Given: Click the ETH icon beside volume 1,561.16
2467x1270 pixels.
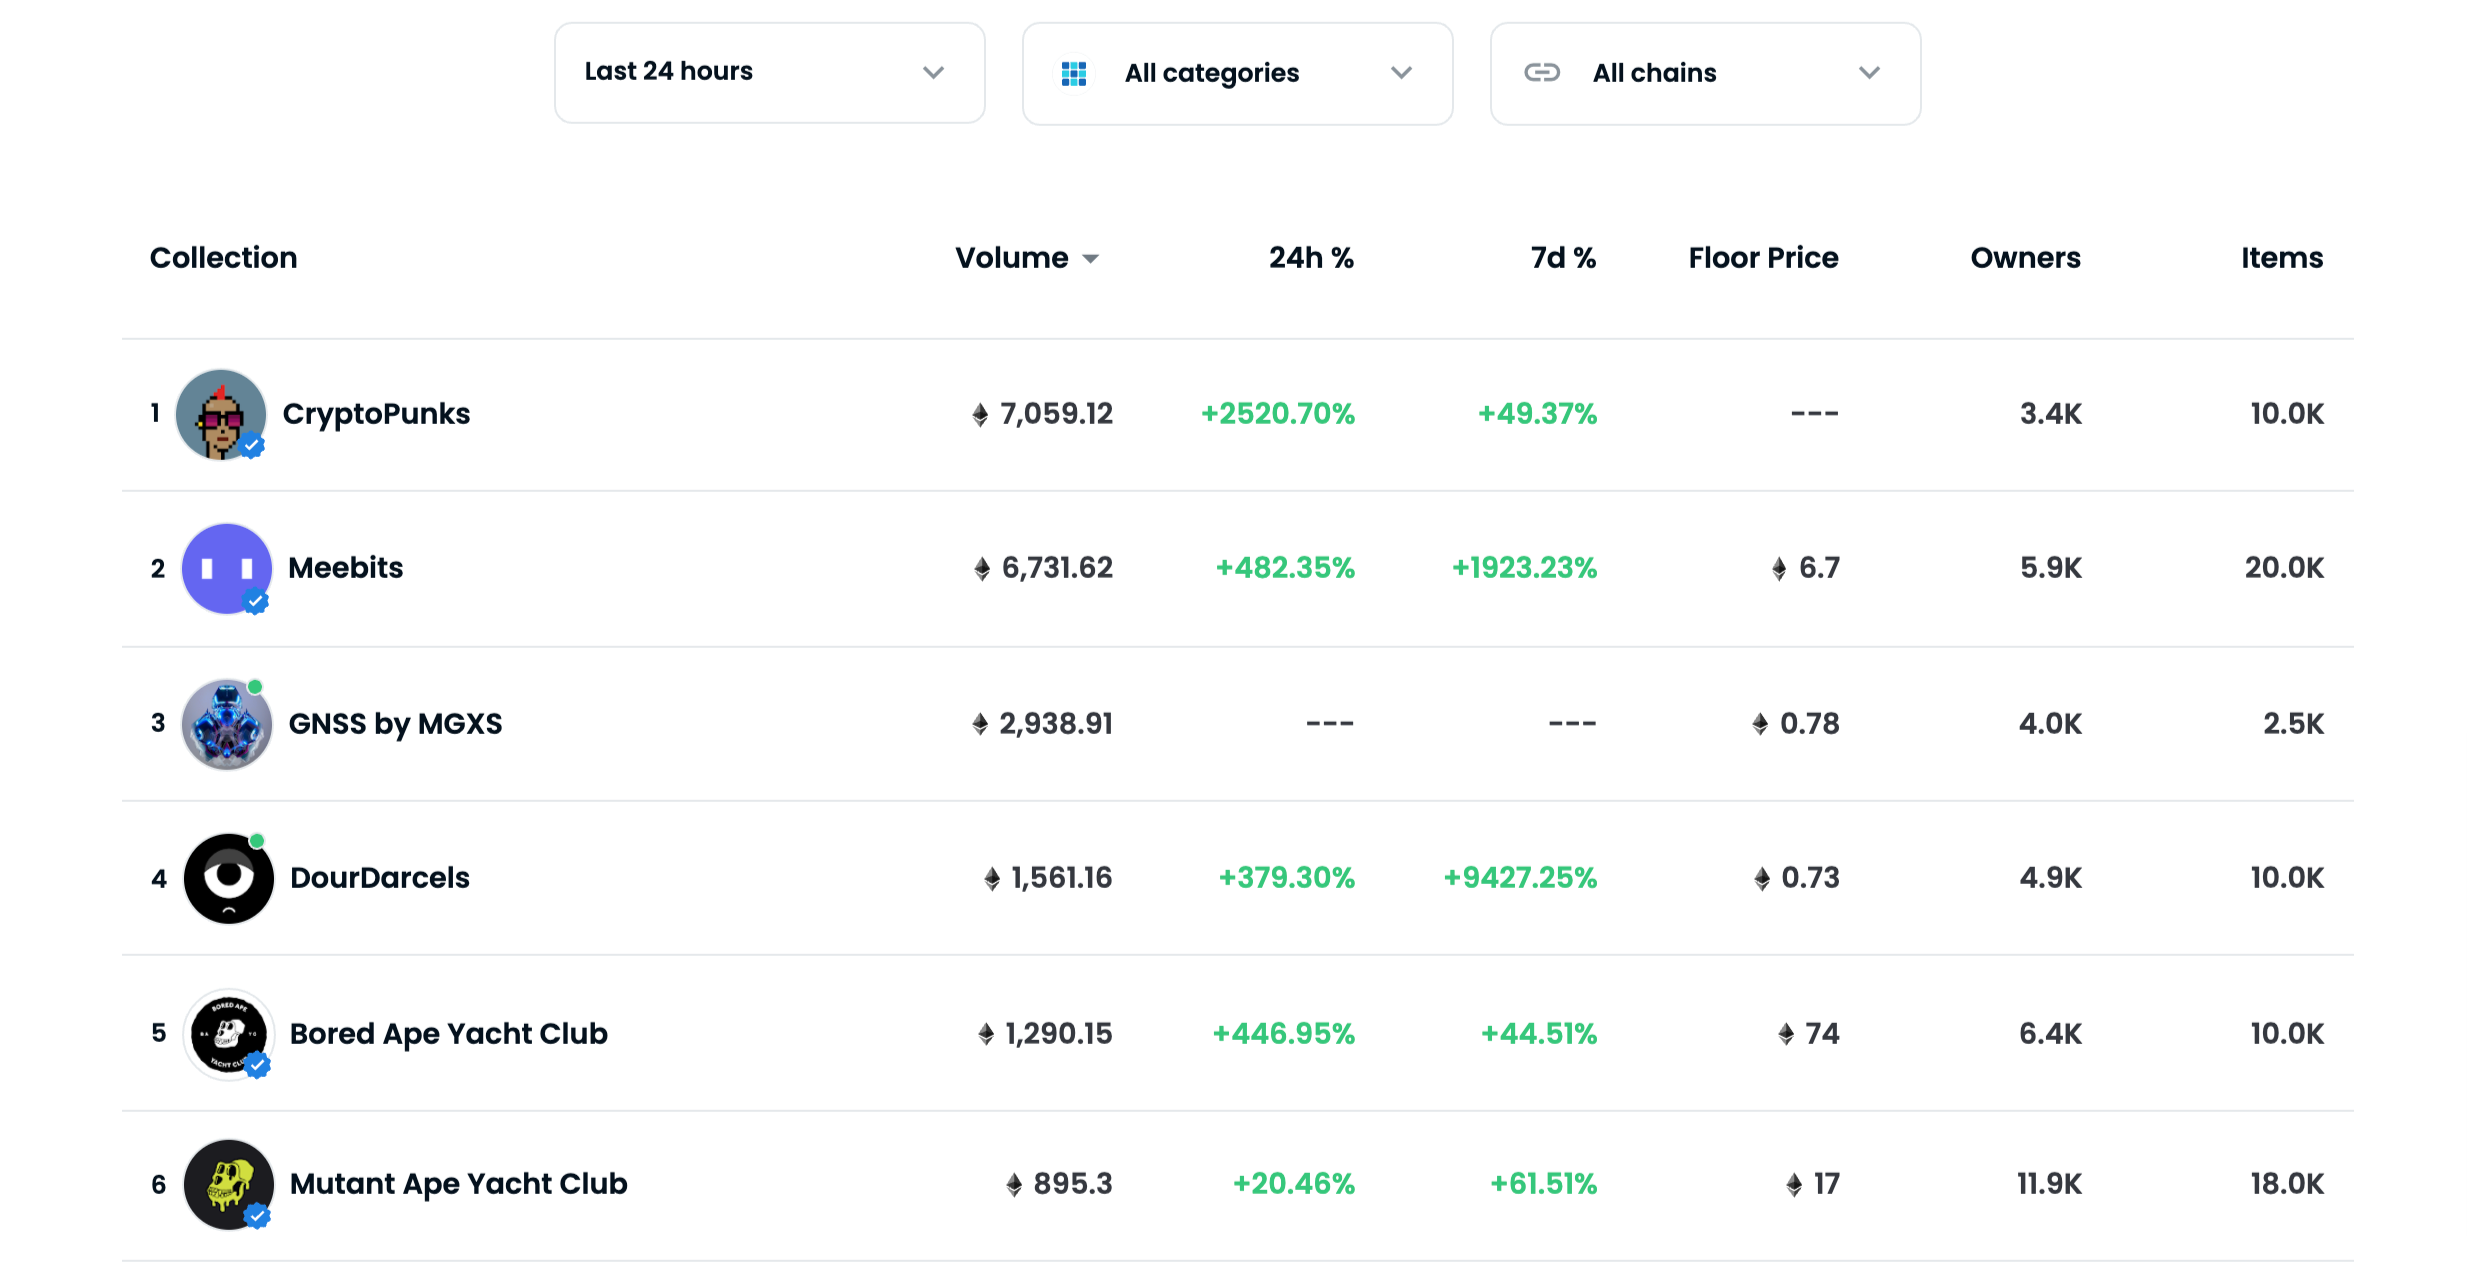Looking at the screenshot, I should (x=992, y=878).
